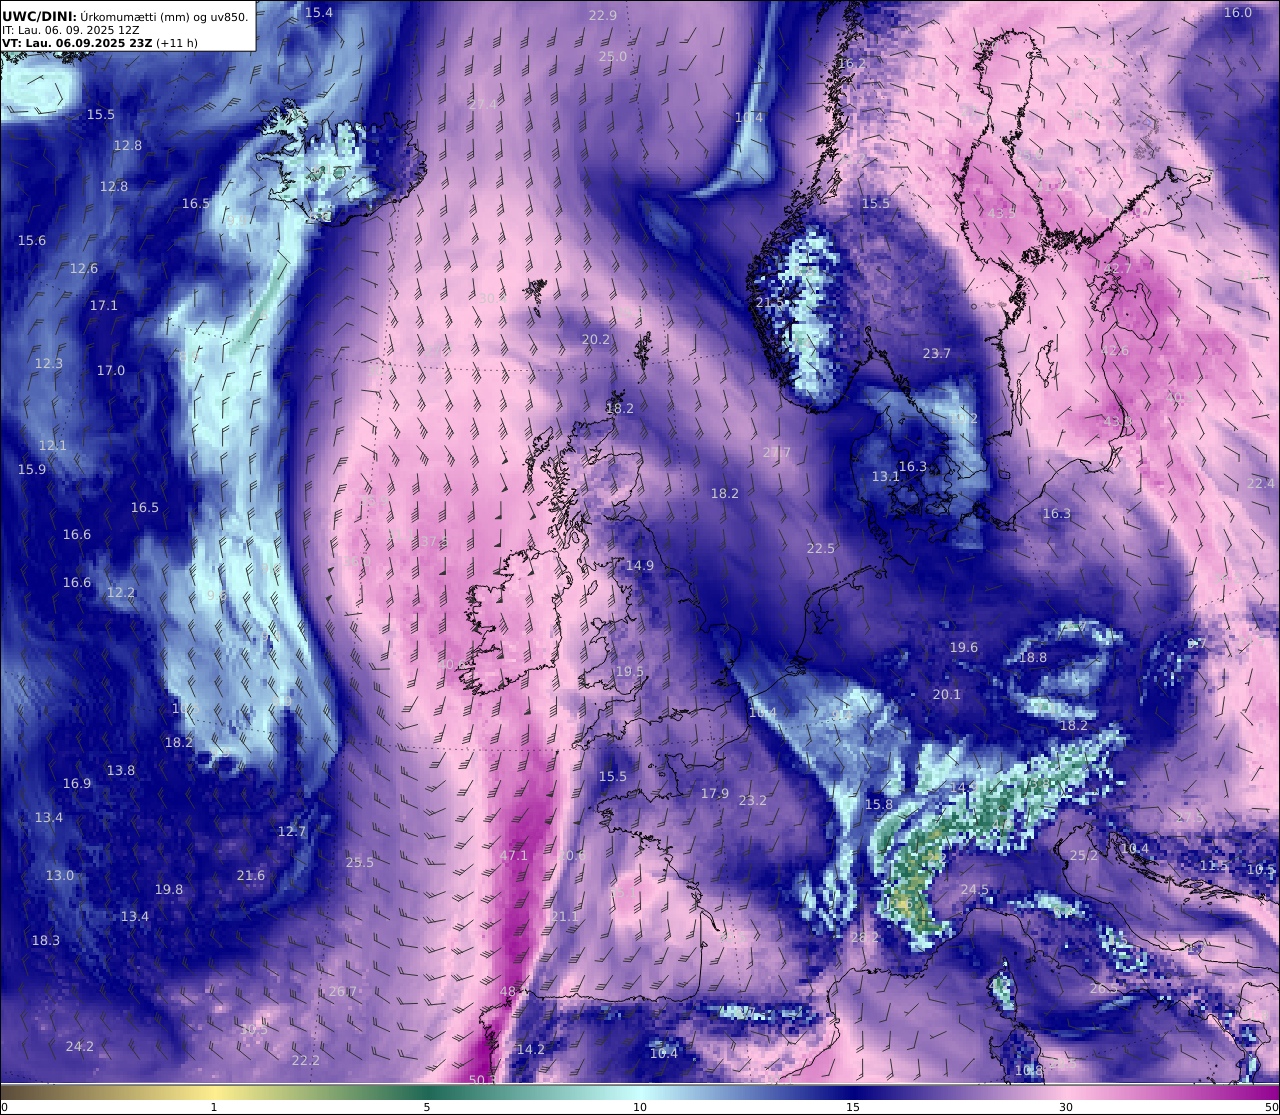1280x1115 pixels.
Task: Click the colorbar tick label '1'
Action: 214,1107
